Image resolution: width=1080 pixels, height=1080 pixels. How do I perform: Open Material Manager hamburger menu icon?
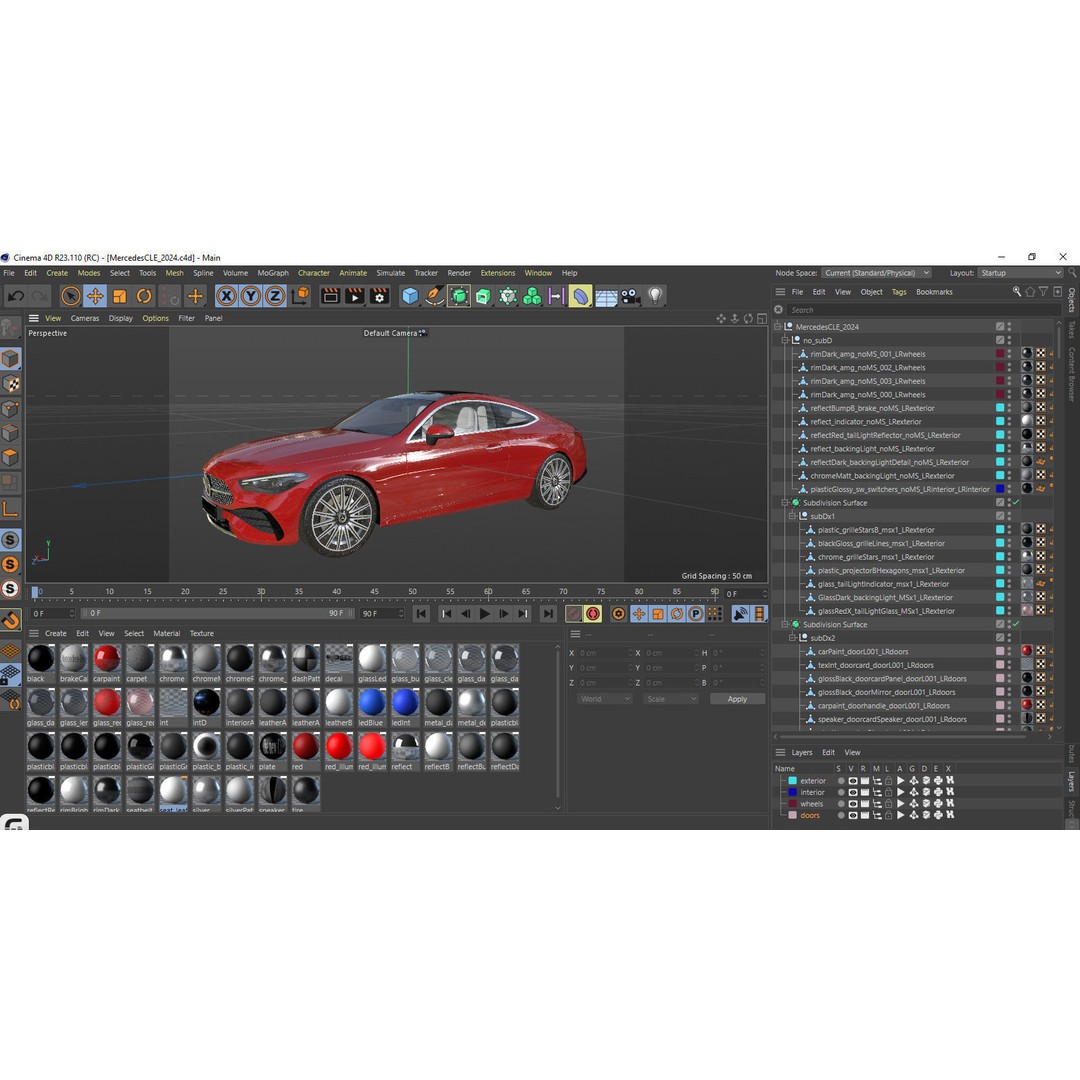(34, 633)
